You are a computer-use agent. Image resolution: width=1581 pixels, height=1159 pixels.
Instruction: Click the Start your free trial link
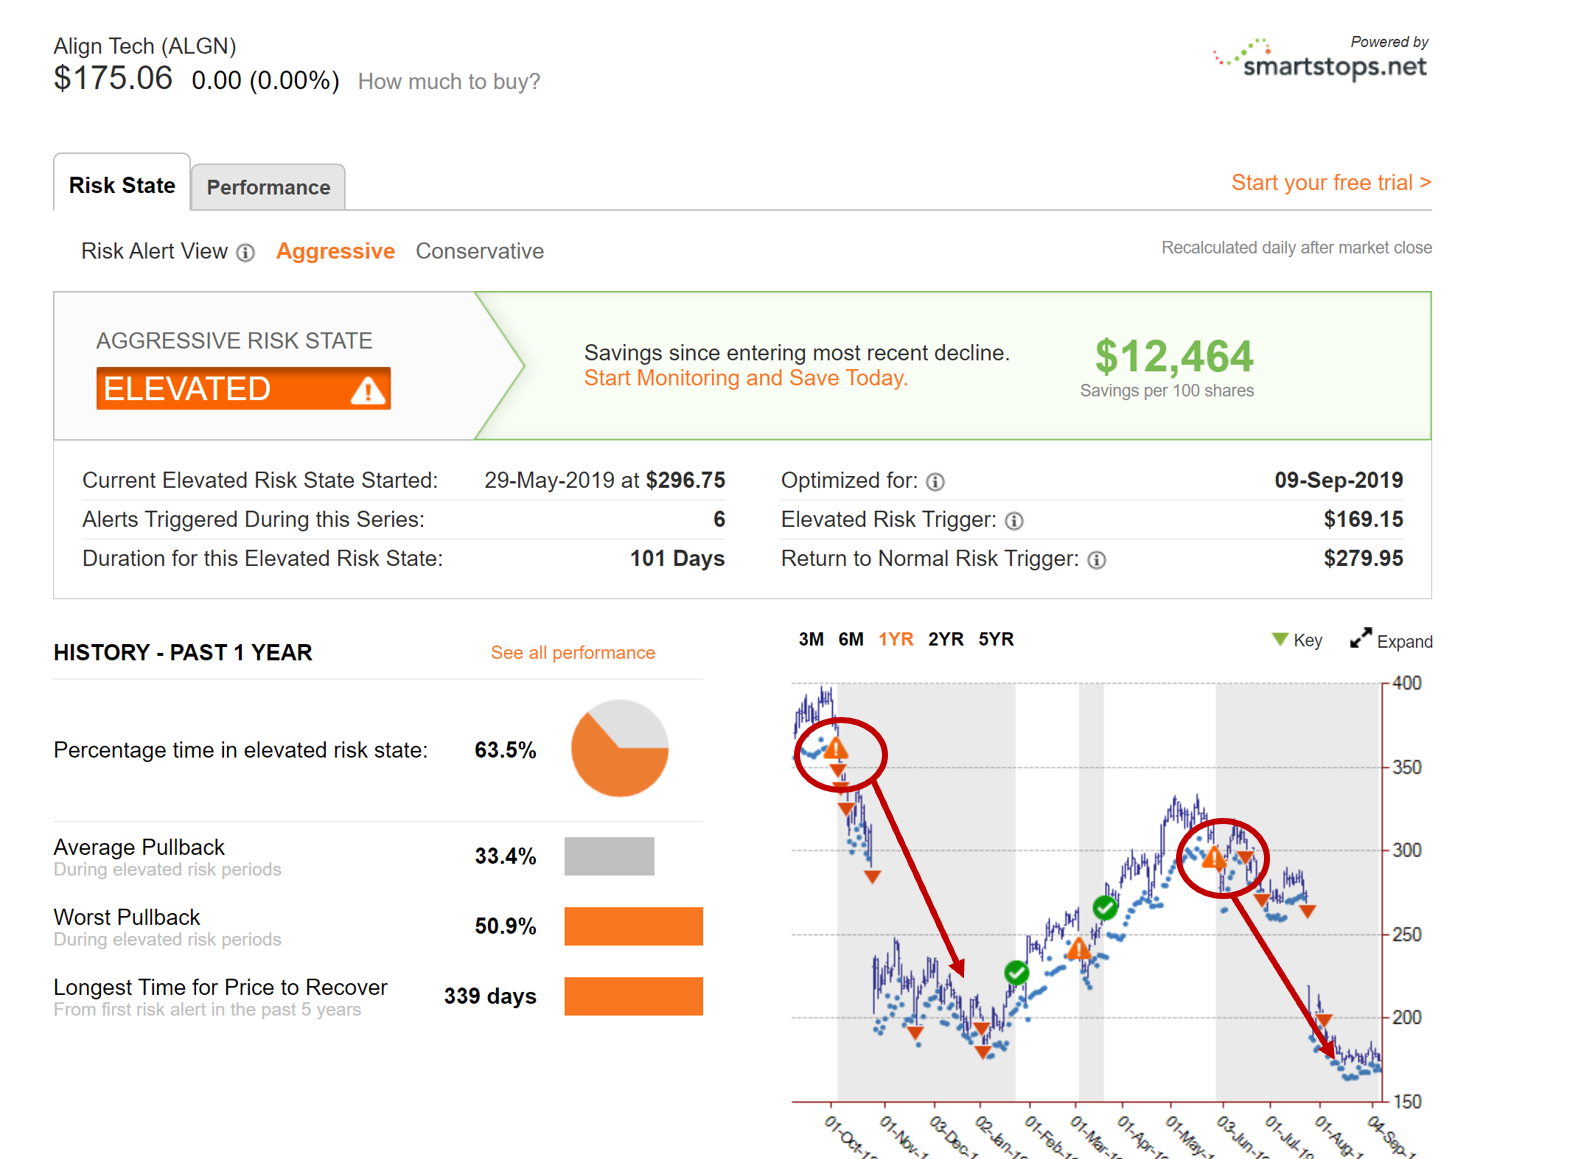point(1330,182)
